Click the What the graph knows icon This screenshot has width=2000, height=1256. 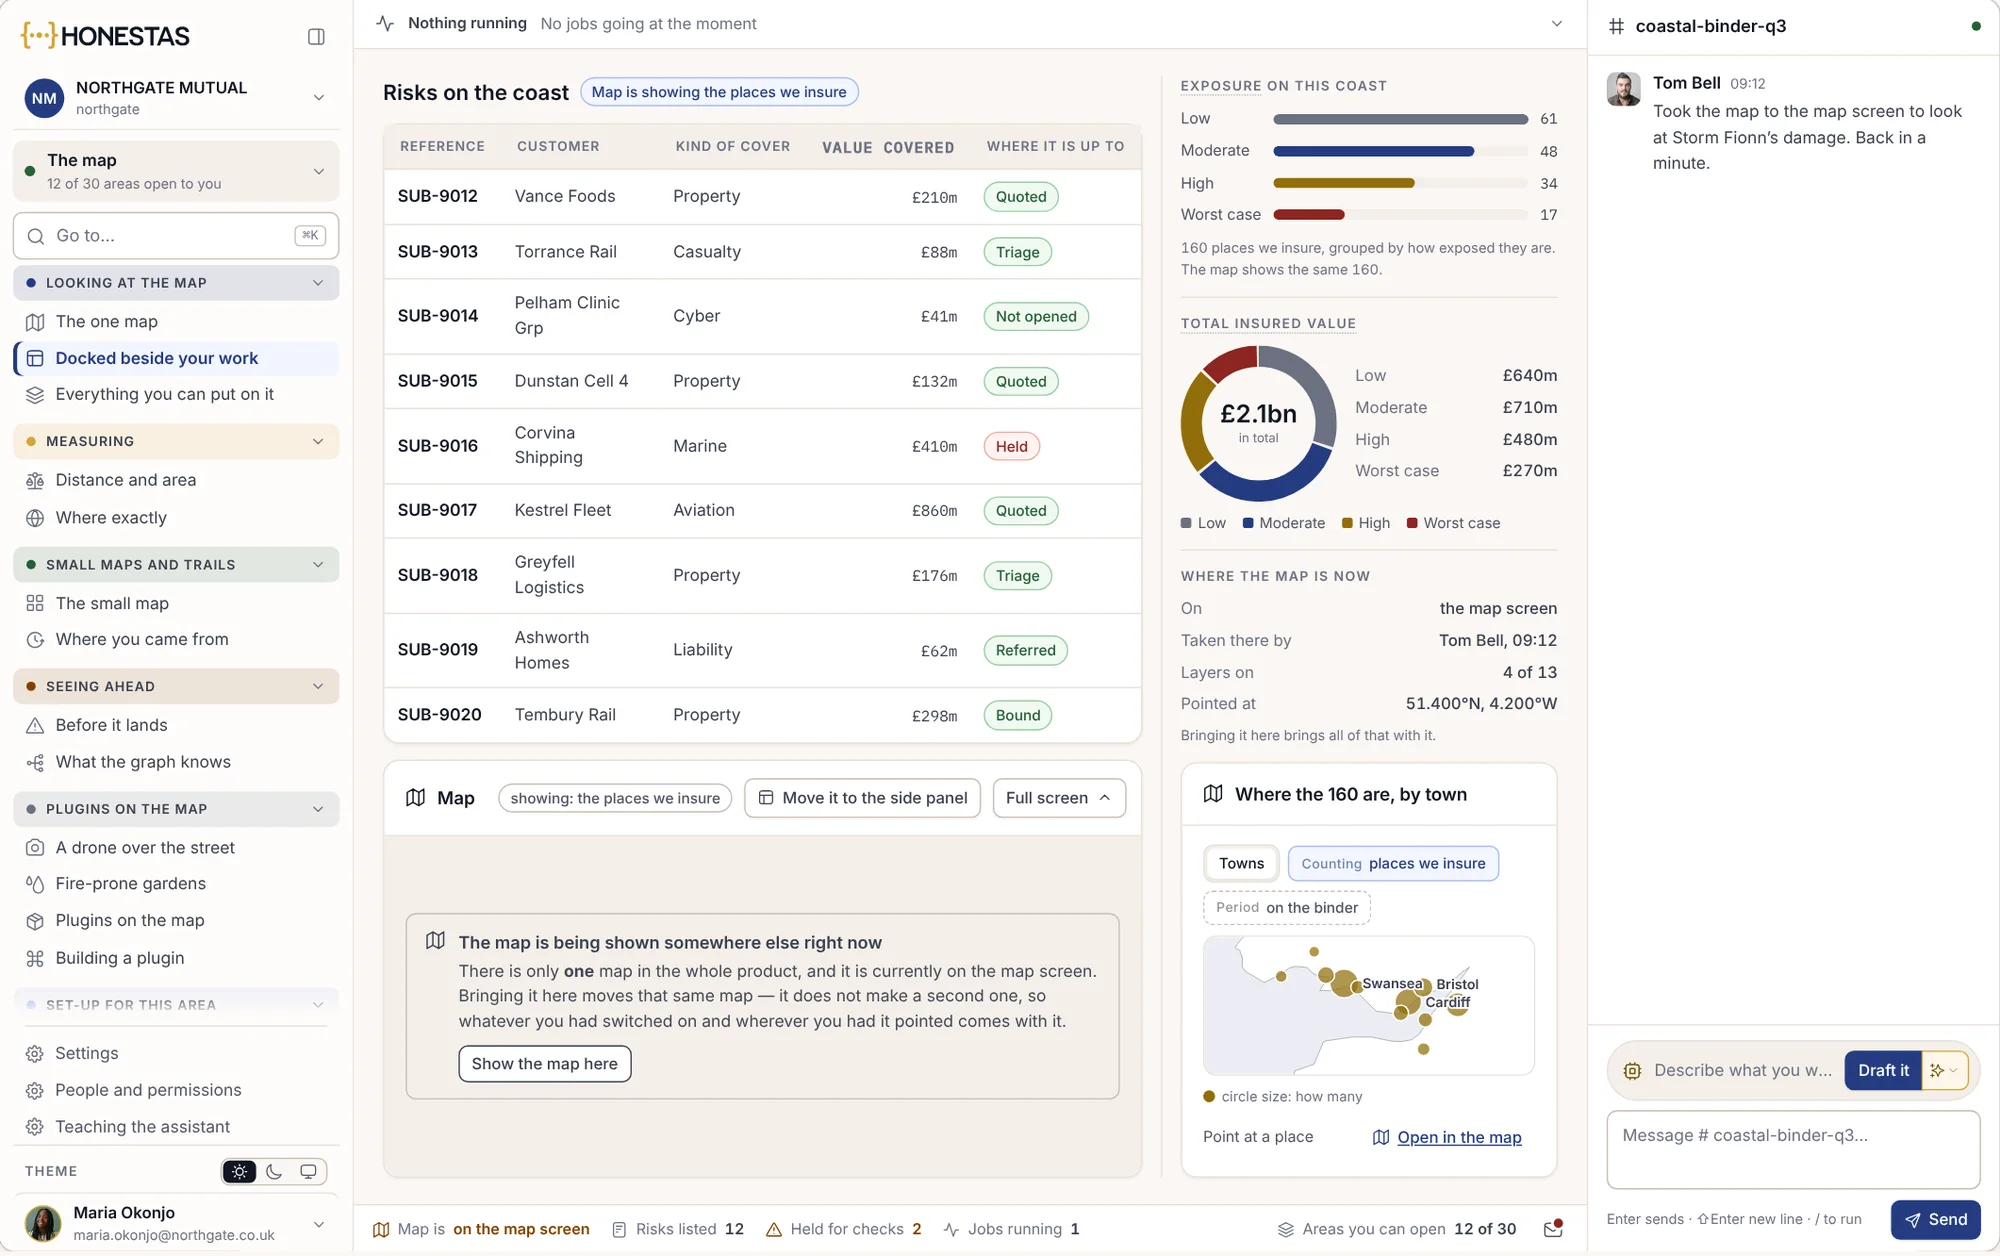(35, 763)
